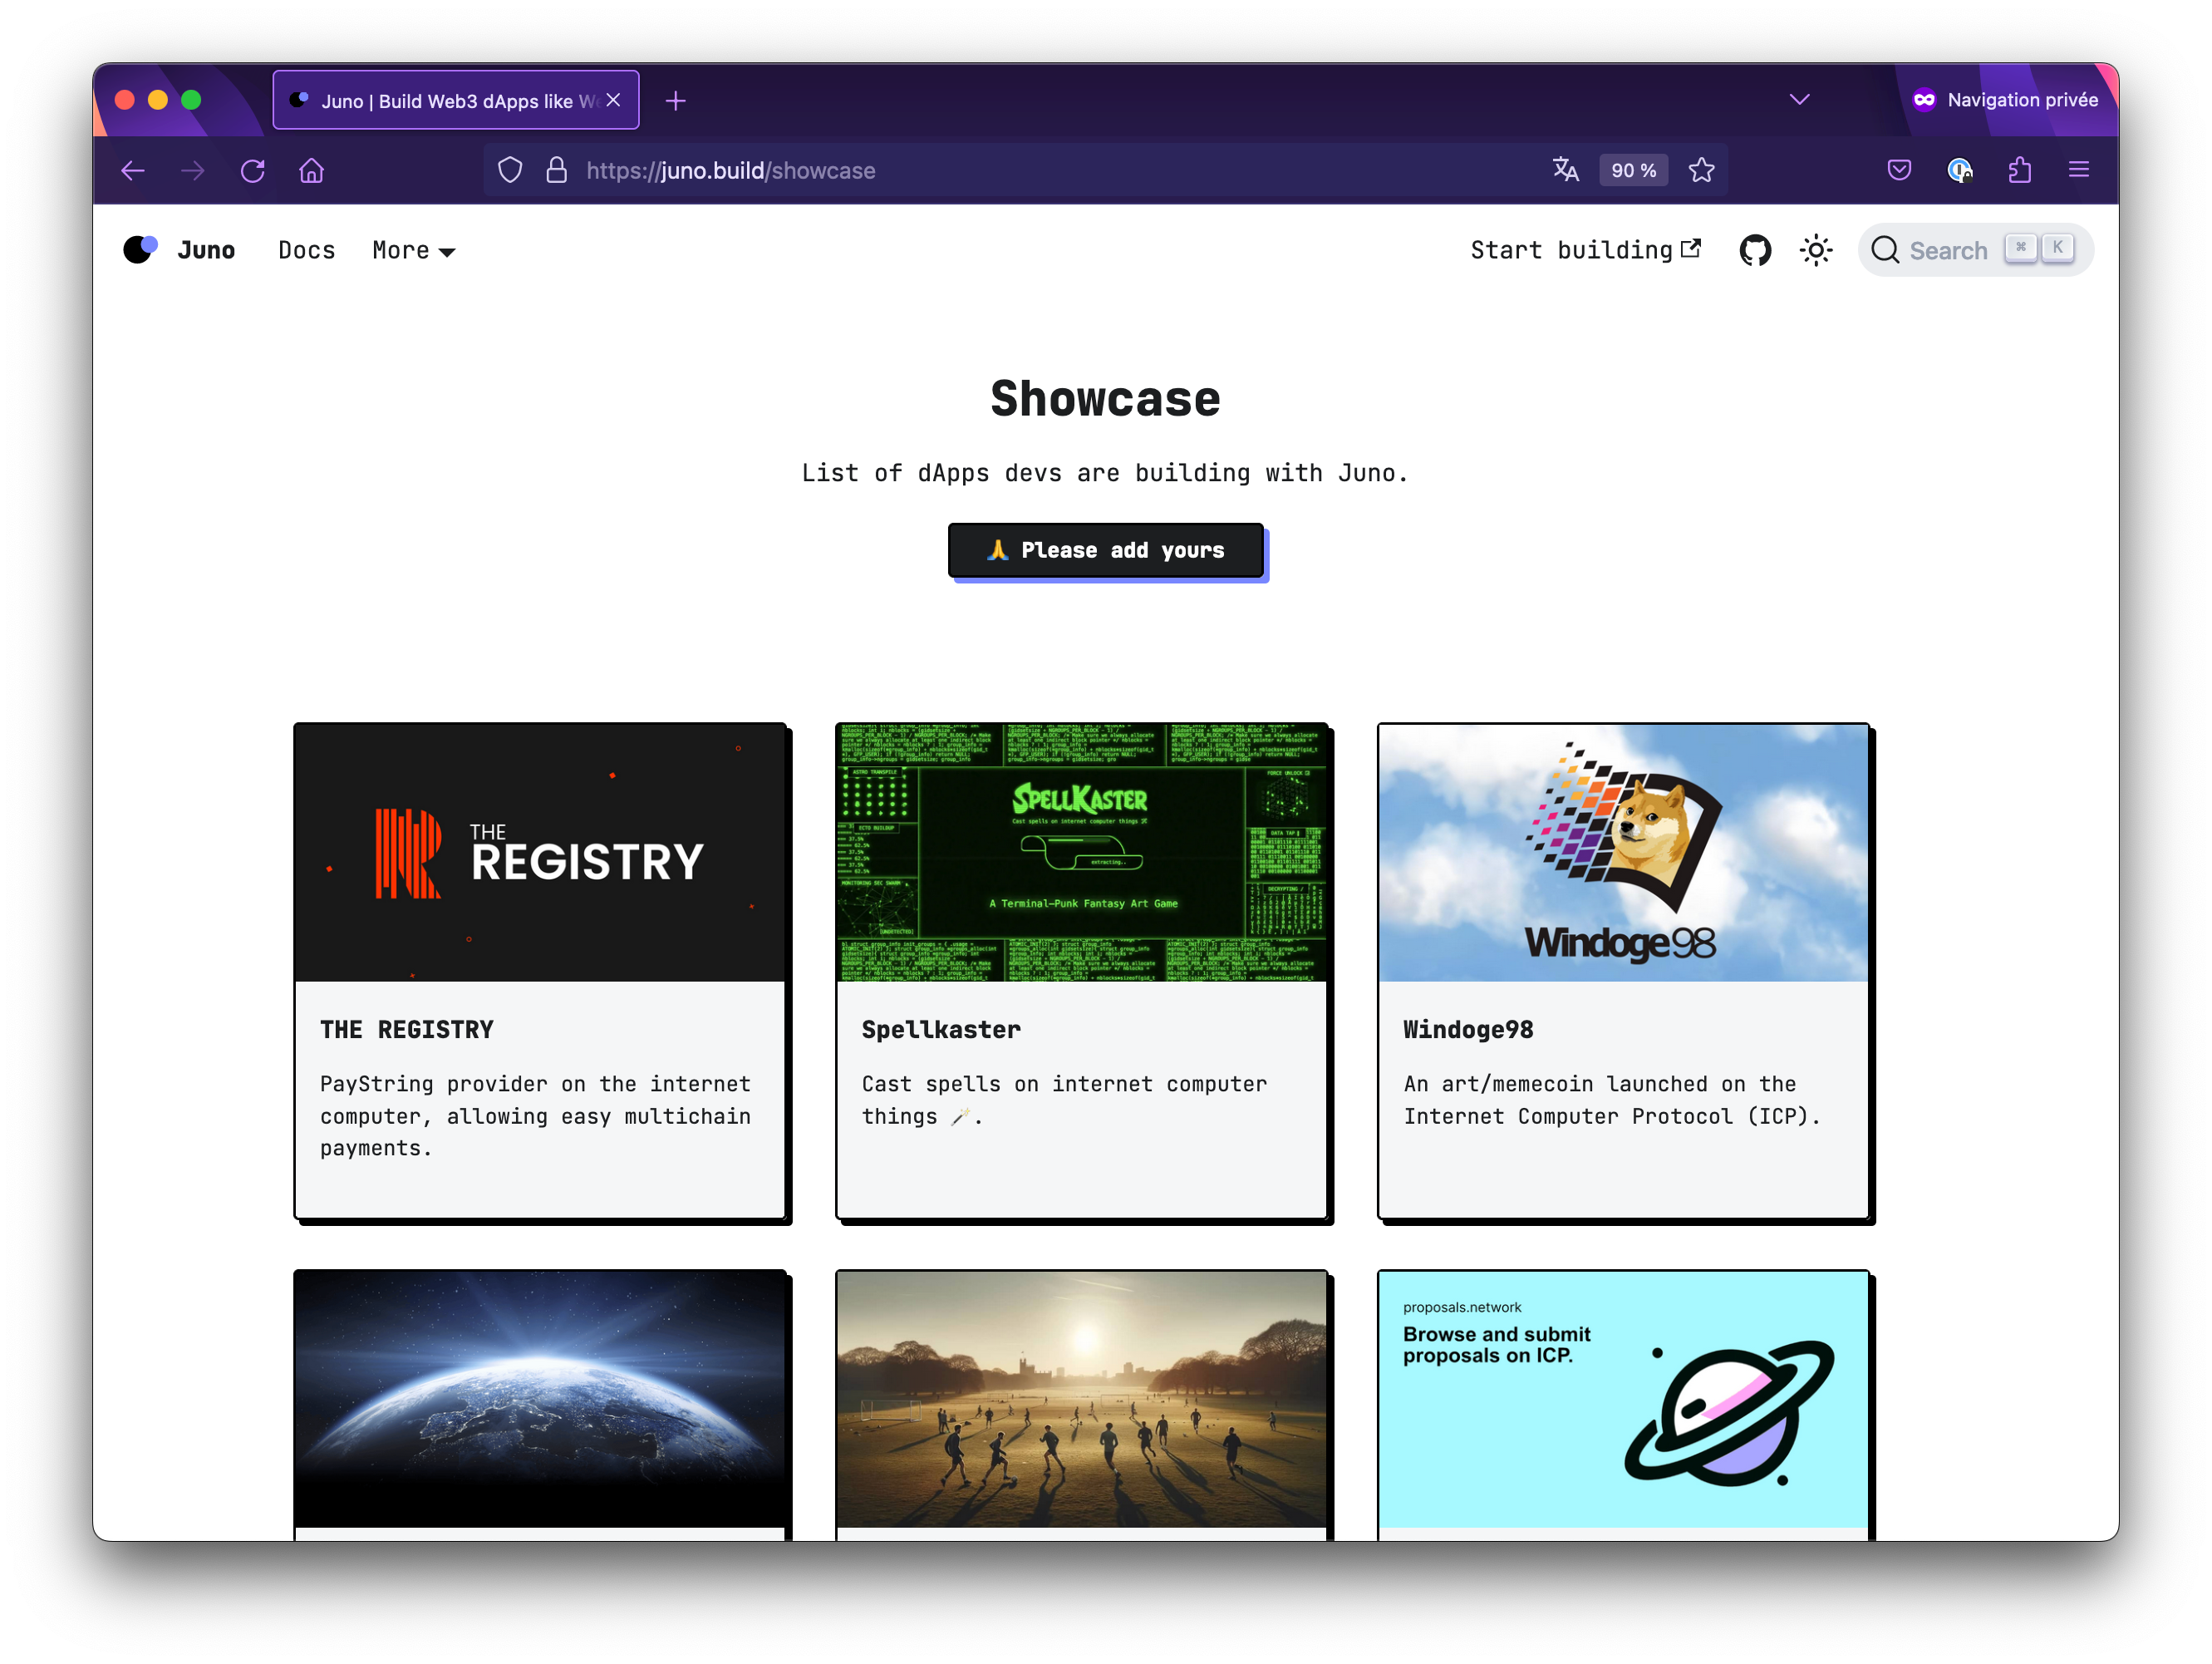Viewport: 2212px width, 1664px height.
Task: Reset the 90 % zoom level indicator
Action: coord(1633,170)
